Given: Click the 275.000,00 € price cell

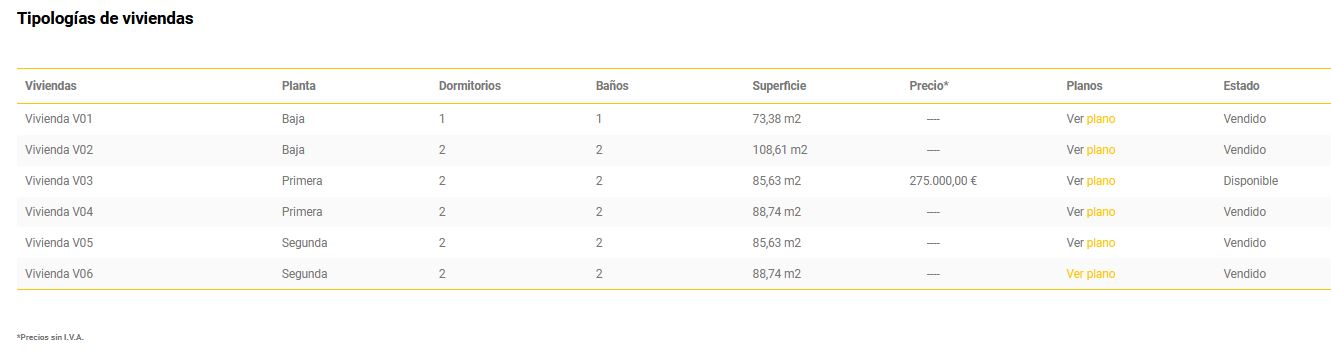Looking at the screenshot, I should (x=943, y=181).
